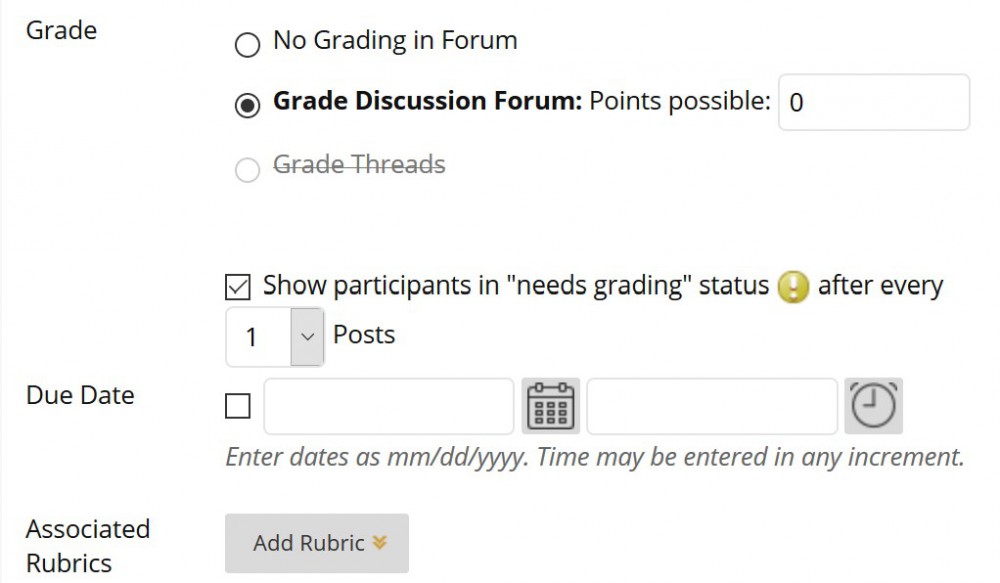The image size is (1000, 583).
Task: Click the disabled Grade Threads radio
Action: click(x=246, y=169)
